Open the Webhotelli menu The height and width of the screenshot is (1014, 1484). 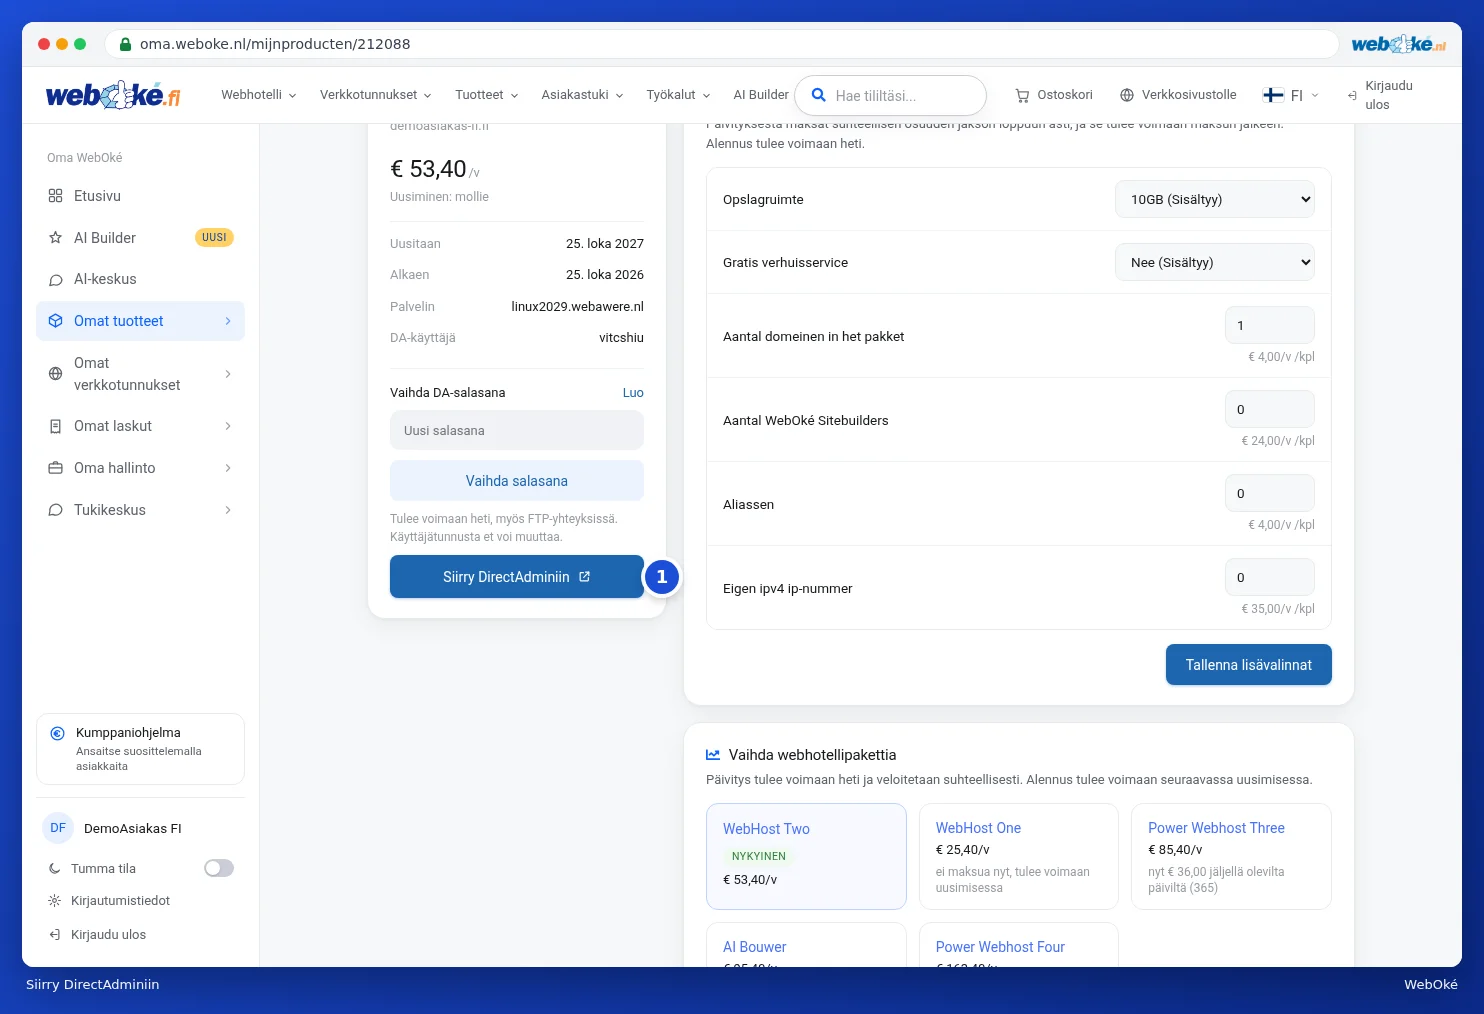tap(259, 95)
